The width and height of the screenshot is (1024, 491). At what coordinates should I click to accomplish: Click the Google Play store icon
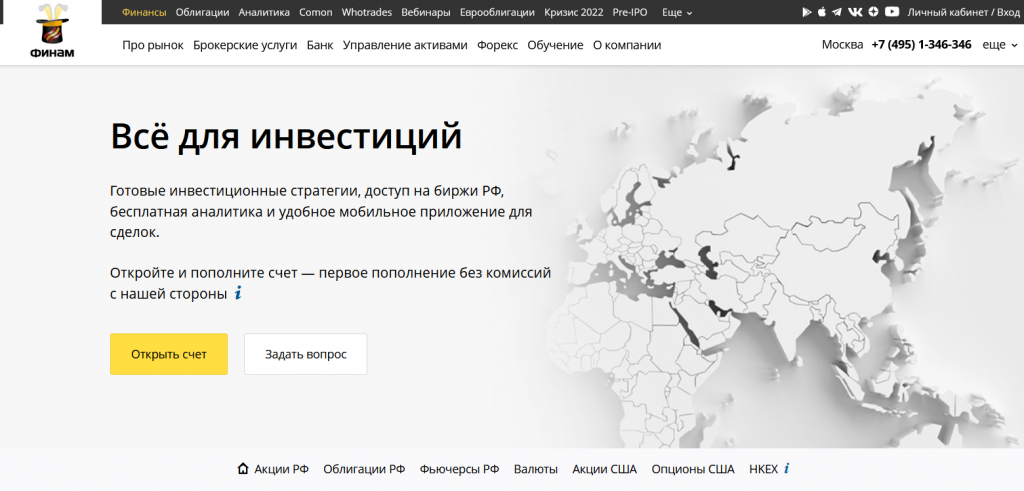(x=807, y=12)
